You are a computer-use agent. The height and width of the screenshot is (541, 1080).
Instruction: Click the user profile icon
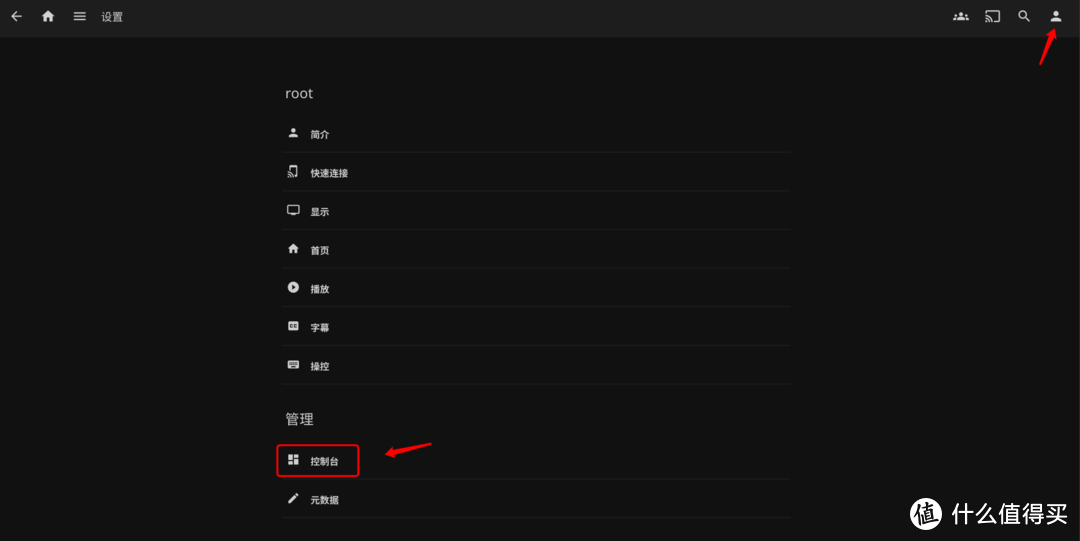(x=1055, y=16)
